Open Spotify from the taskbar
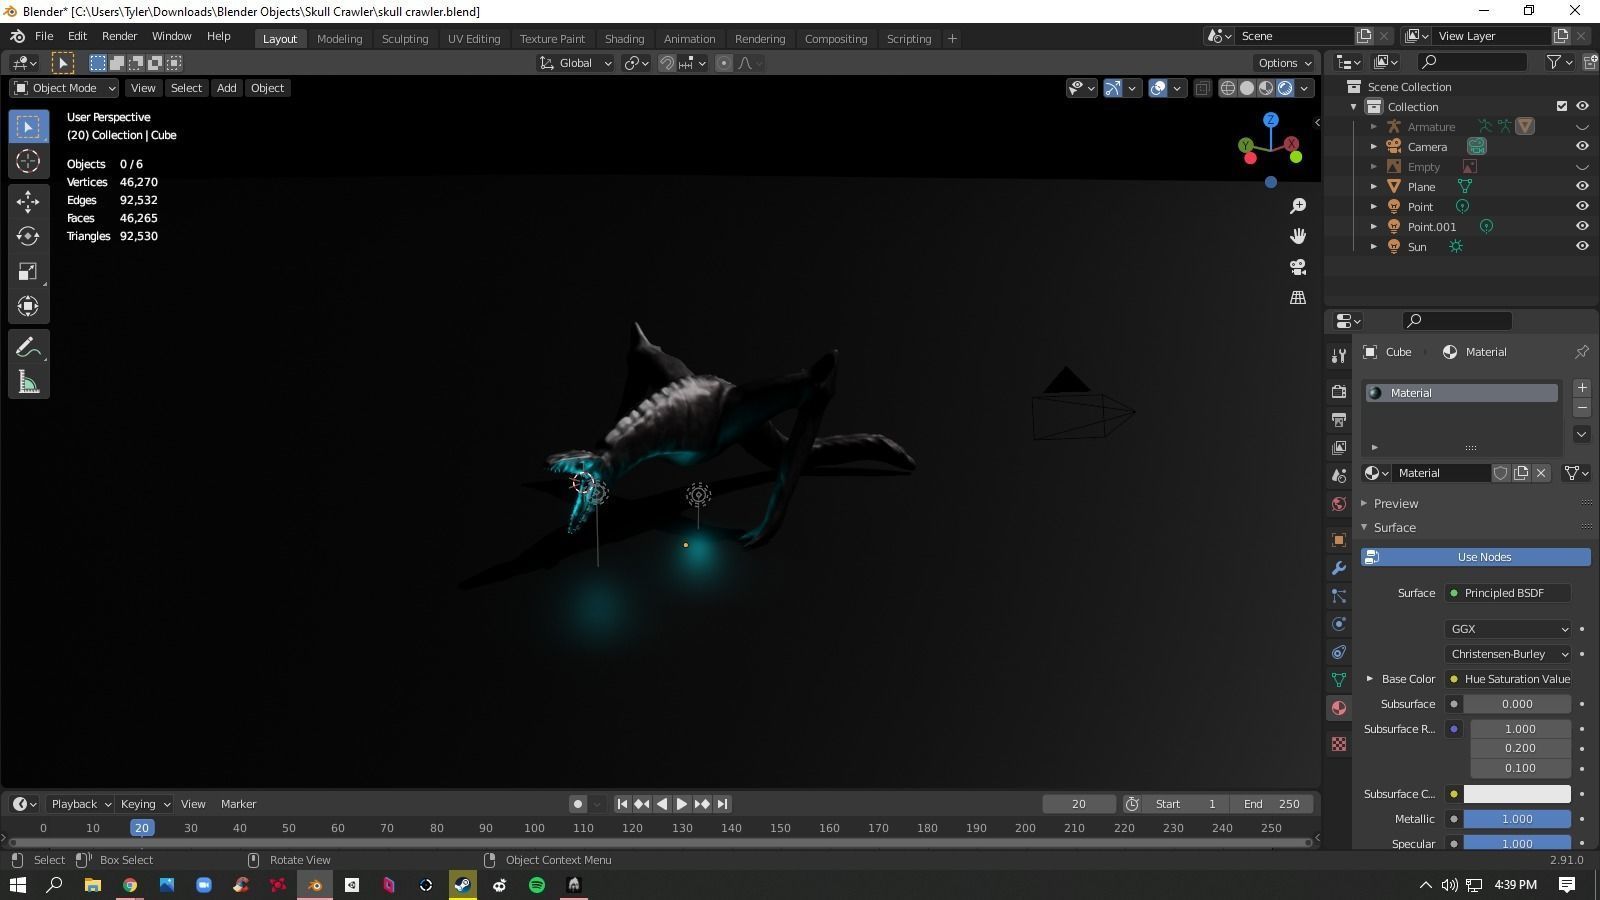 click(537, 885)
